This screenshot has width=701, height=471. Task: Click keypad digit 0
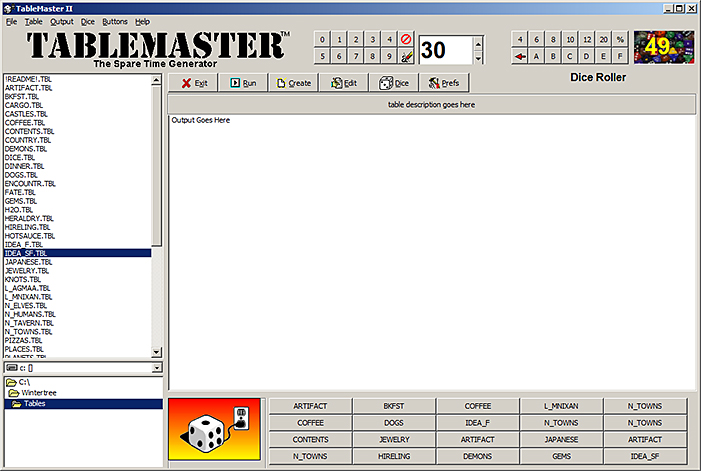(322, 39)
